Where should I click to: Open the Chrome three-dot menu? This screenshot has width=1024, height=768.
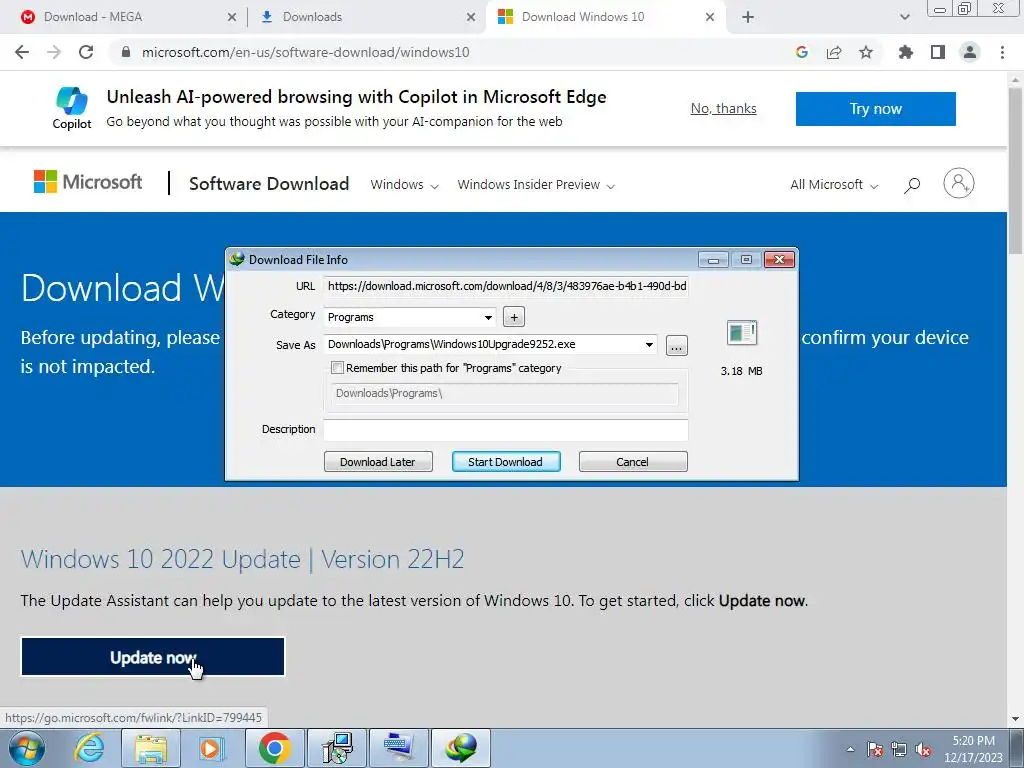tap(1002, 52)
